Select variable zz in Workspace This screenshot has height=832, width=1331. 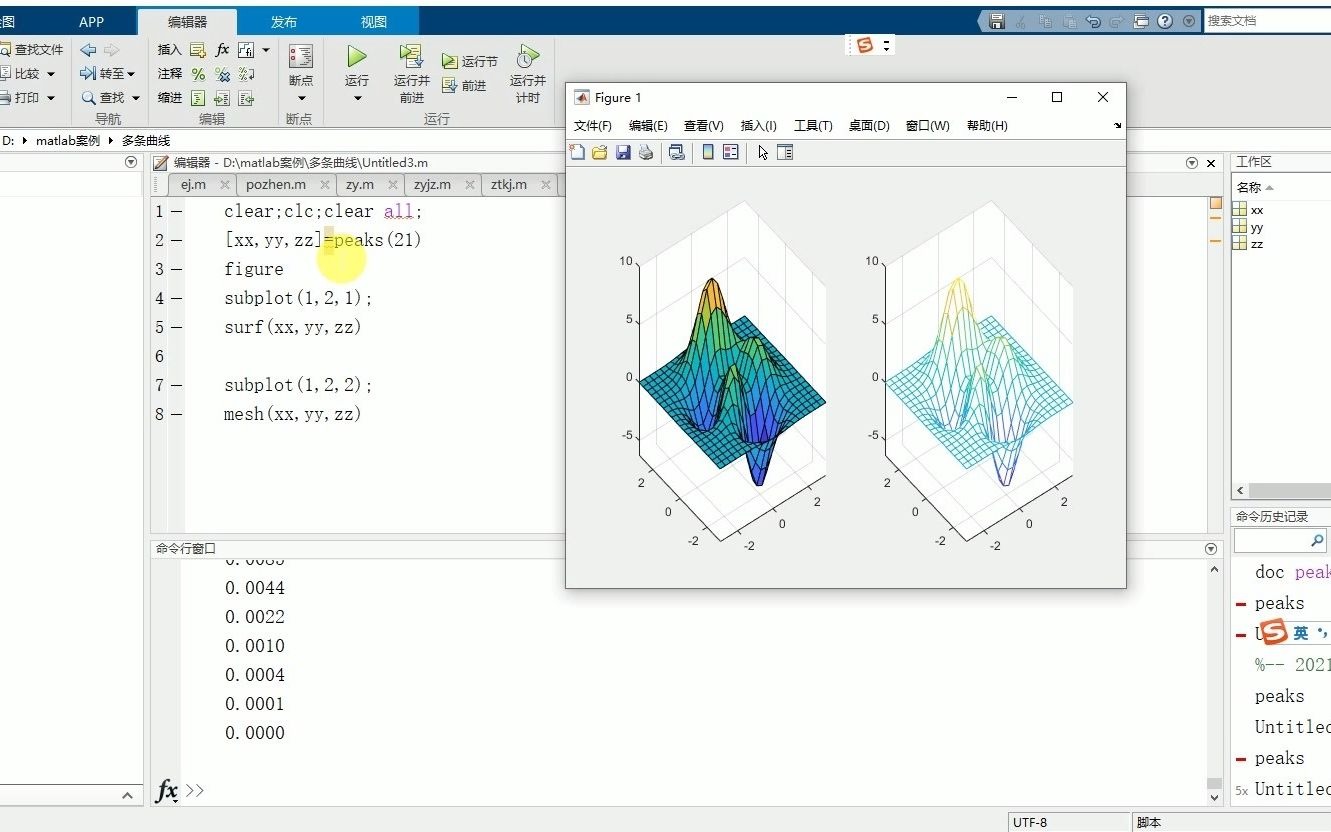point(1257,243)
